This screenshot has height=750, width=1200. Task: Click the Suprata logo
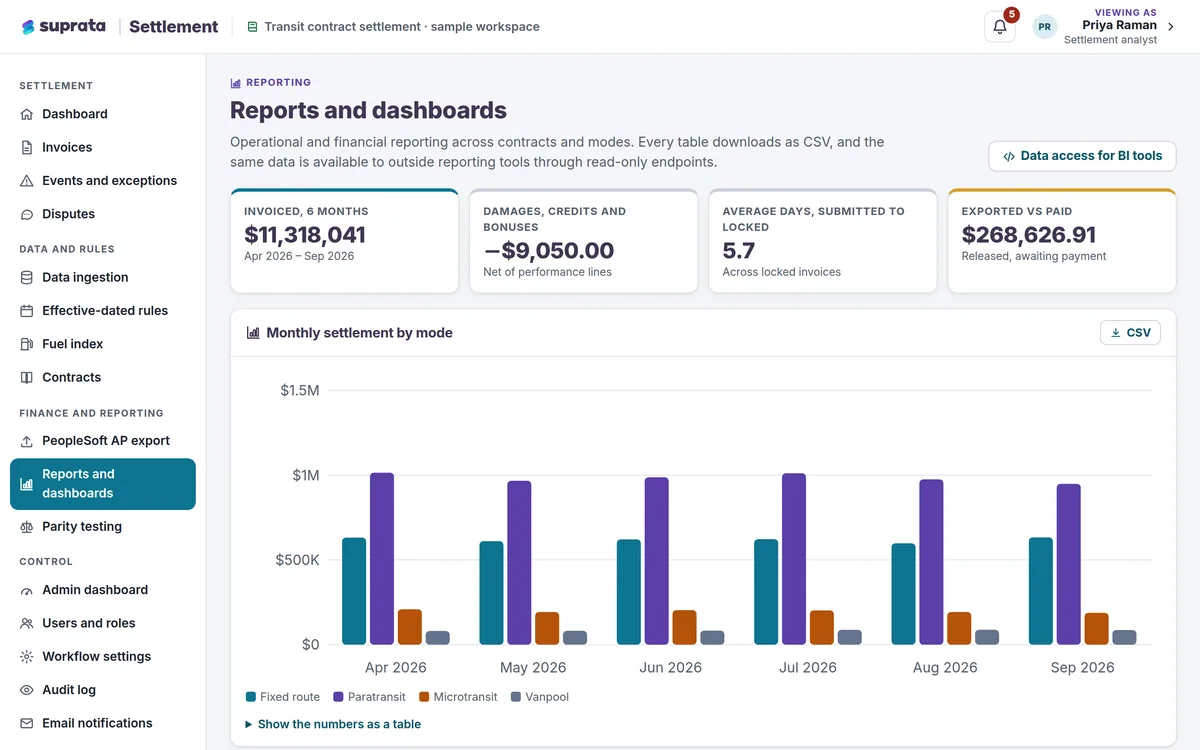click(63, 27)
